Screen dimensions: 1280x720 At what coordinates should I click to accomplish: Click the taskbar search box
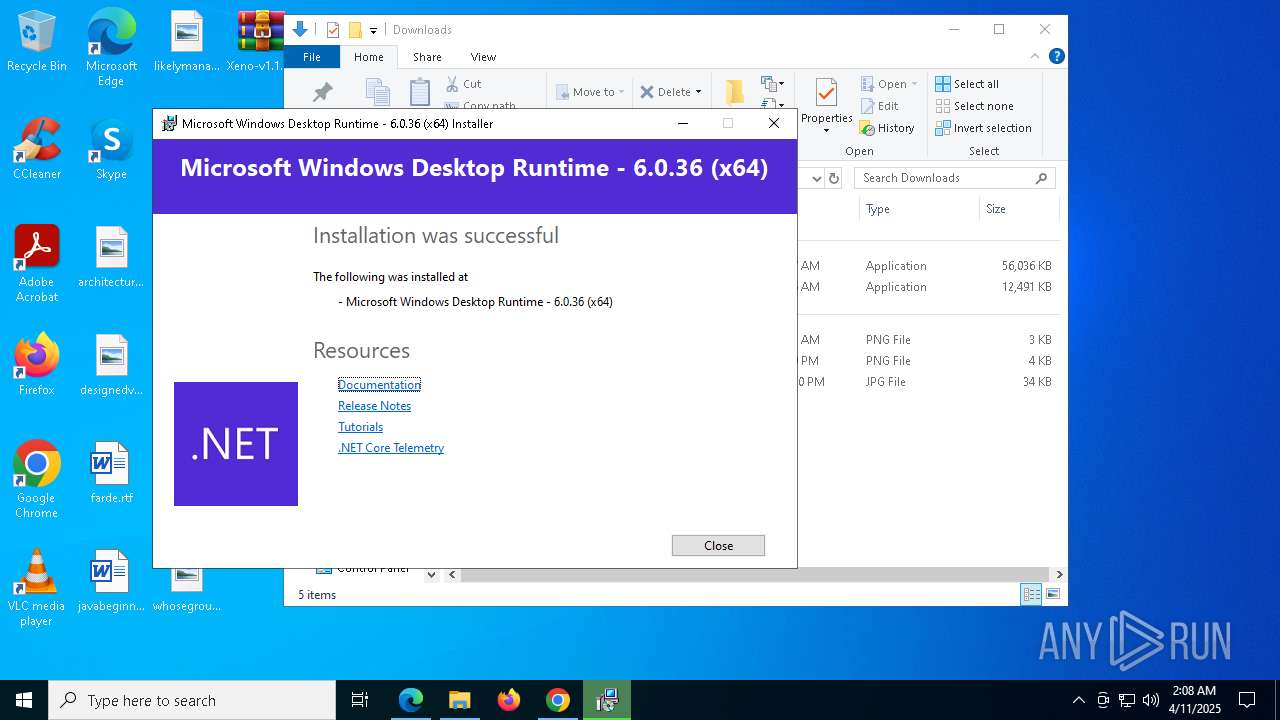click(x=192, y=700)
